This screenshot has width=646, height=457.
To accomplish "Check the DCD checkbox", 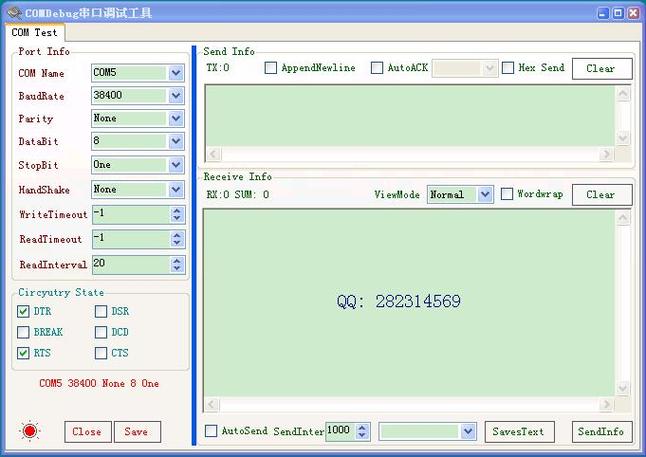I will [x=101, y=332].
